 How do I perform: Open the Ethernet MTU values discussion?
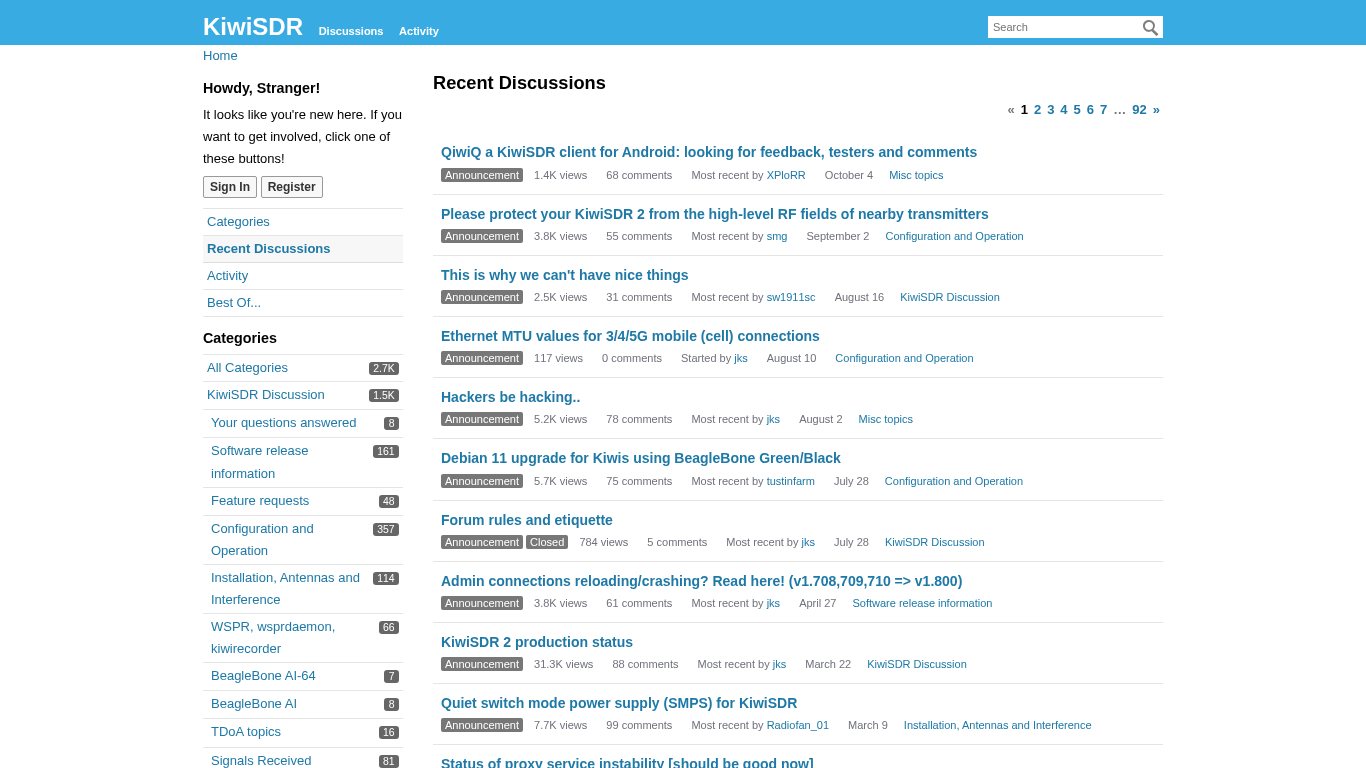[630, 336]
